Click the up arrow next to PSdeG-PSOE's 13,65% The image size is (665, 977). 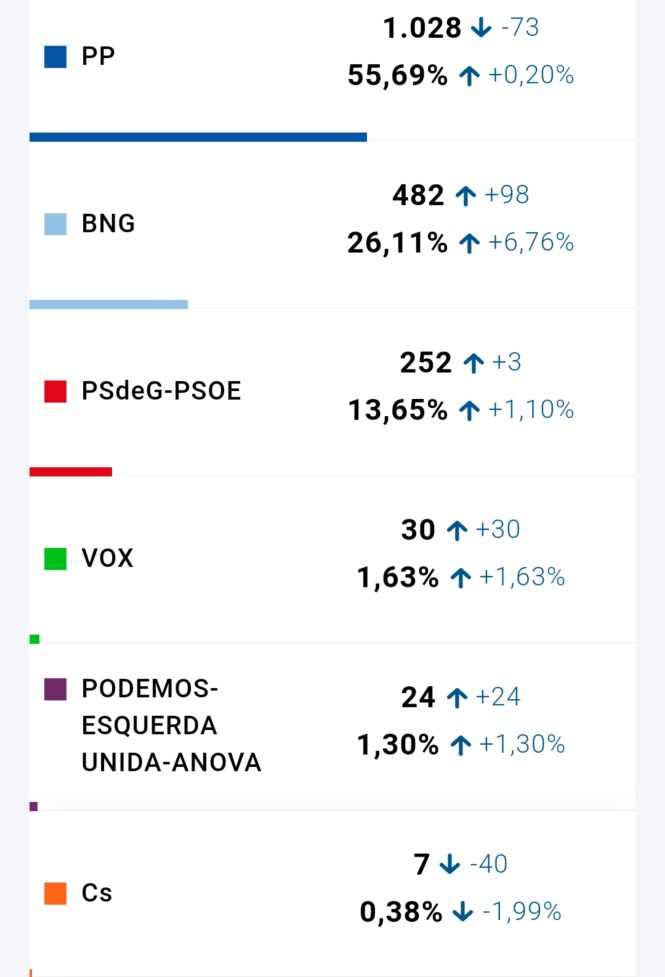tap(469, 411)
